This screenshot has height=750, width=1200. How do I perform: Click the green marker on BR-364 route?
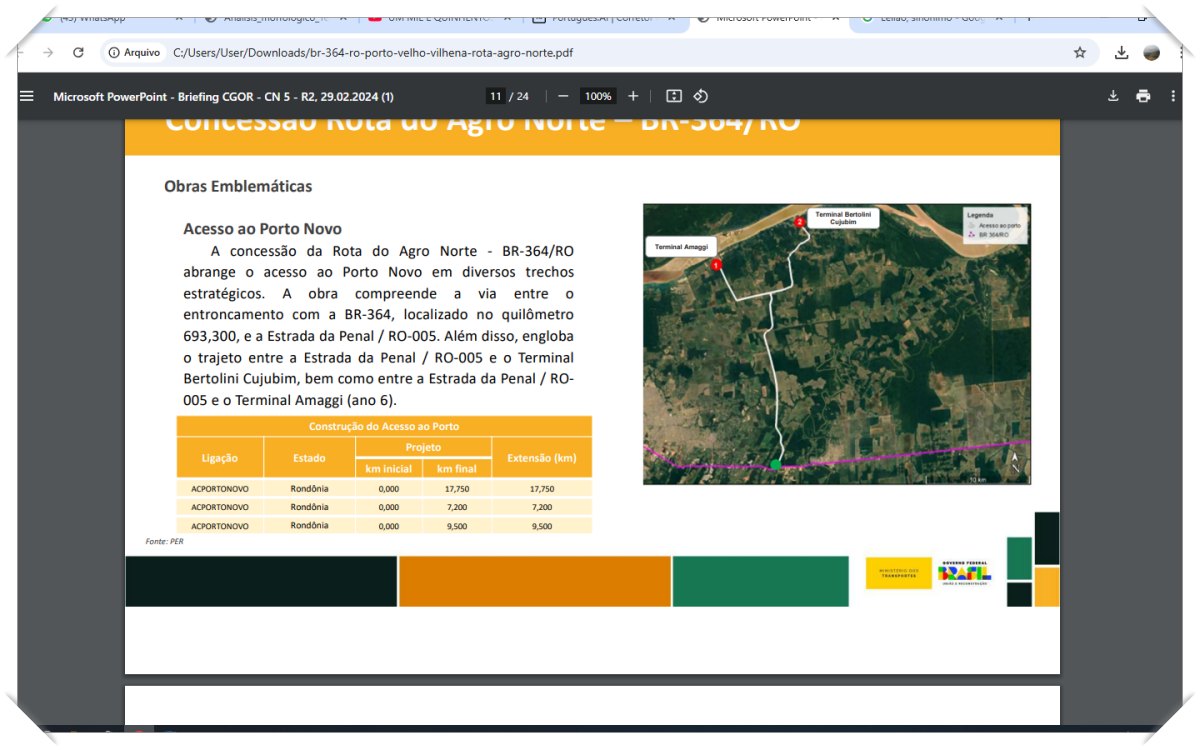pos(776,464)
